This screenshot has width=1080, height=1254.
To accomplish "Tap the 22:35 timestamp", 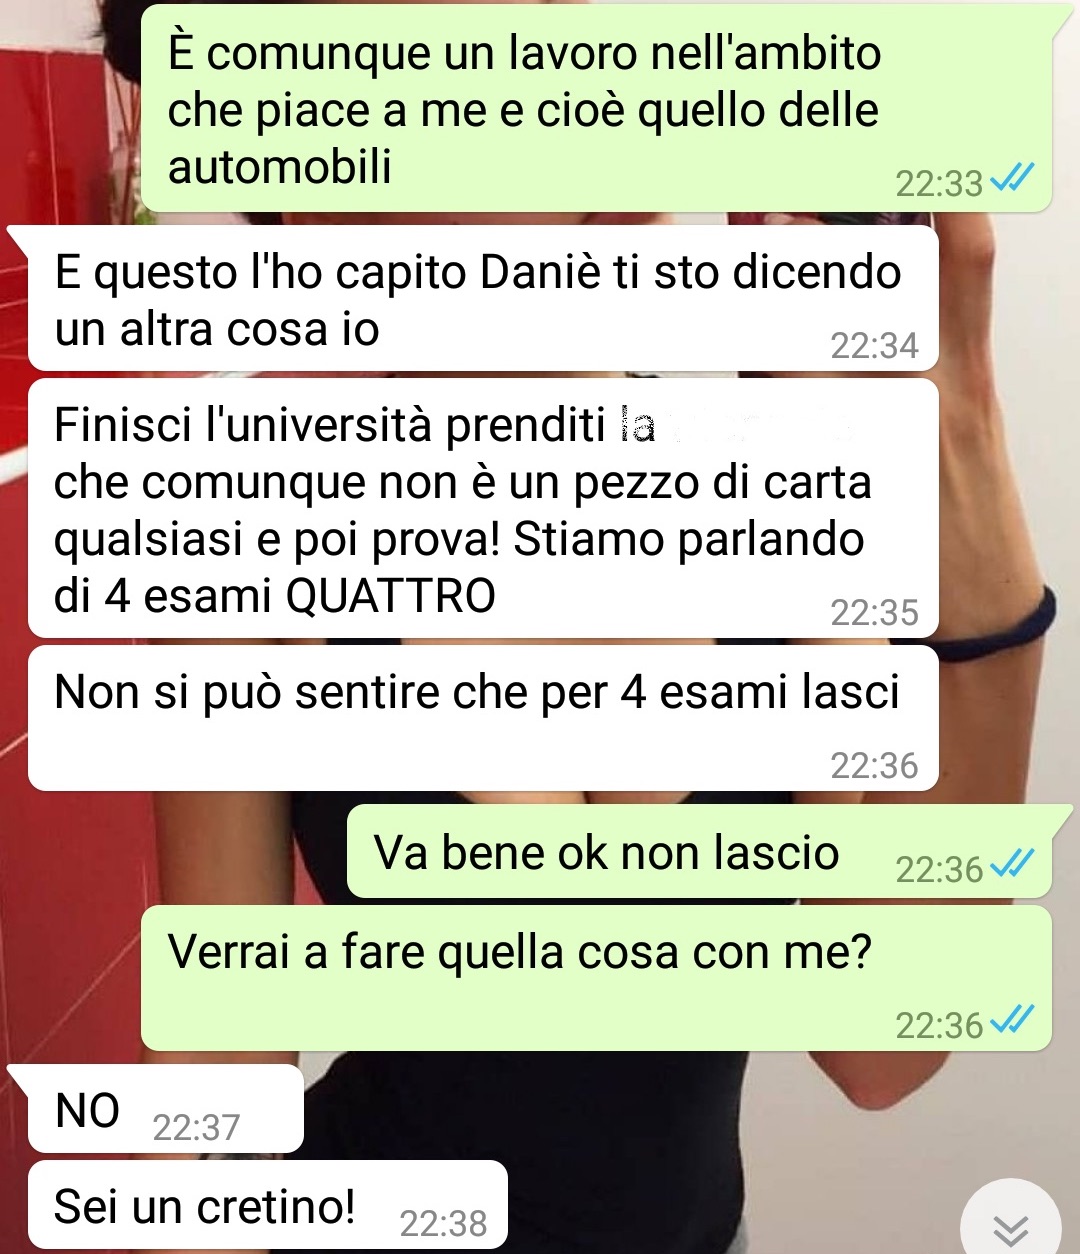I will click(874, 612).
